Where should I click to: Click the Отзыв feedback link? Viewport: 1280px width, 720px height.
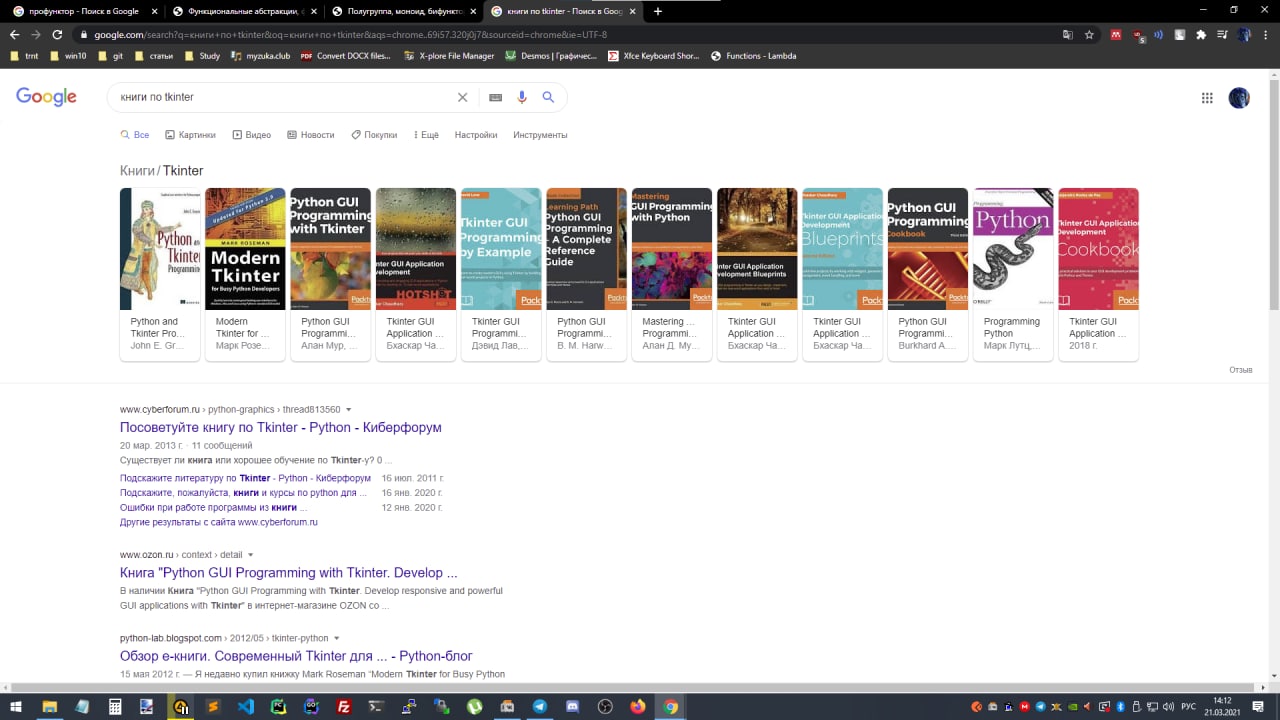(1241, 370)
